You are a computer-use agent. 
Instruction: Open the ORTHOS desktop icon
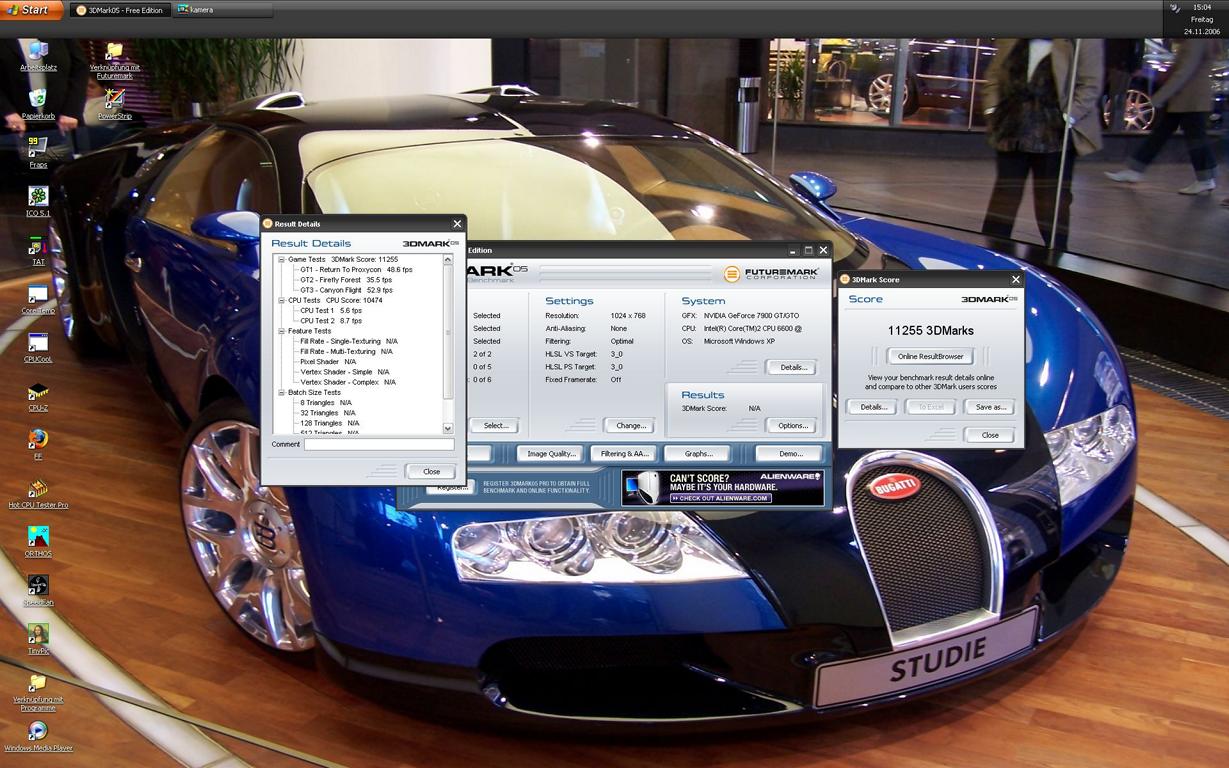click(38, 541)
